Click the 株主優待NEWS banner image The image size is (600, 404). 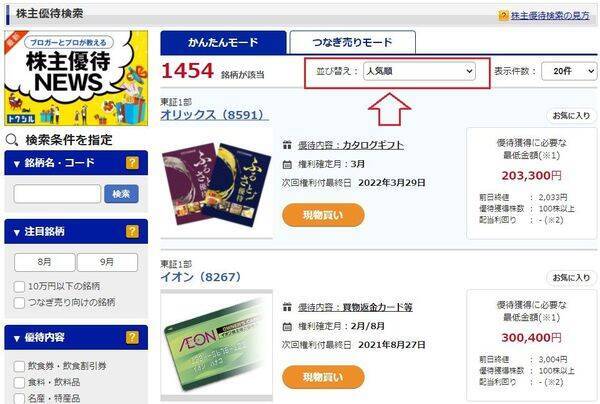pyautogui.click(x=76, y=78)
